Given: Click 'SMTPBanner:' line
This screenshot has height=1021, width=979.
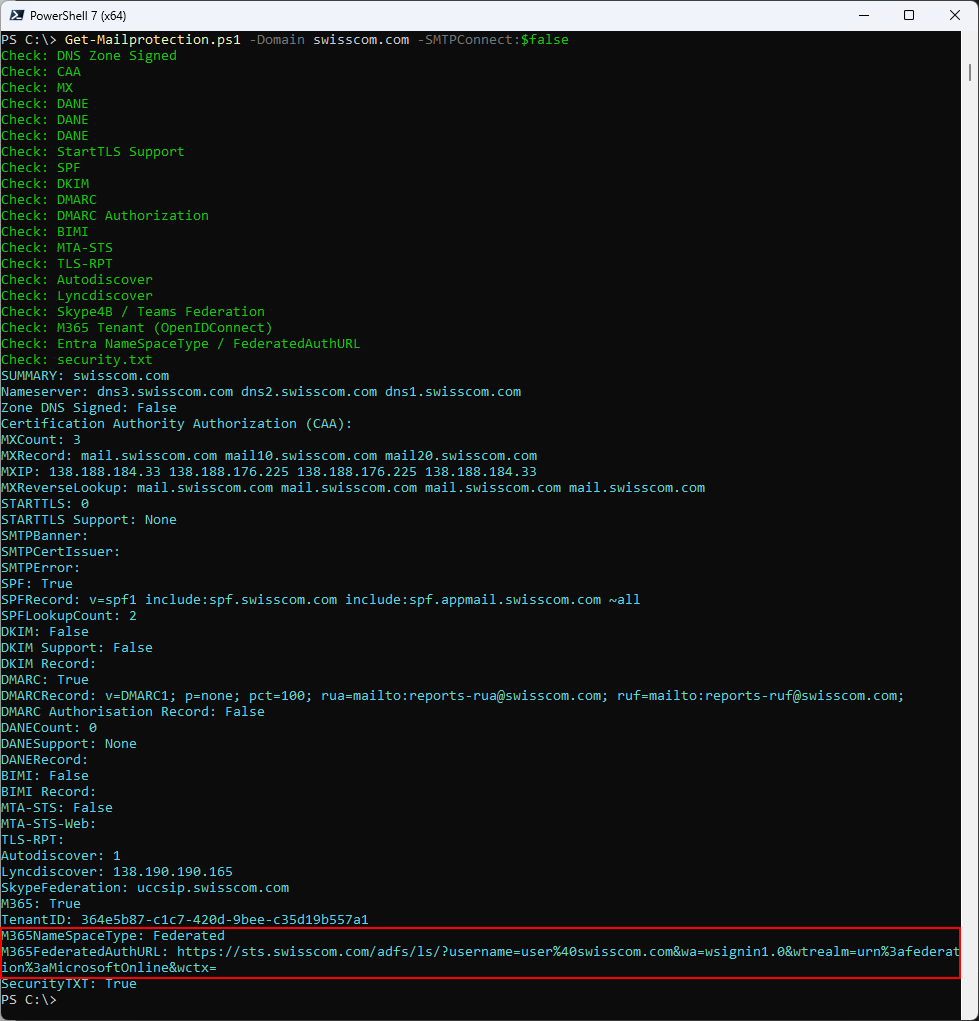Looking at the screenshot, I should click(x=44, y=536).
